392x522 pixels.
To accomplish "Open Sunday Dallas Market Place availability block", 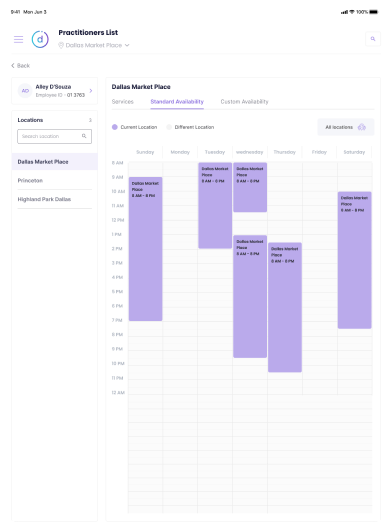I will (146, 249).
